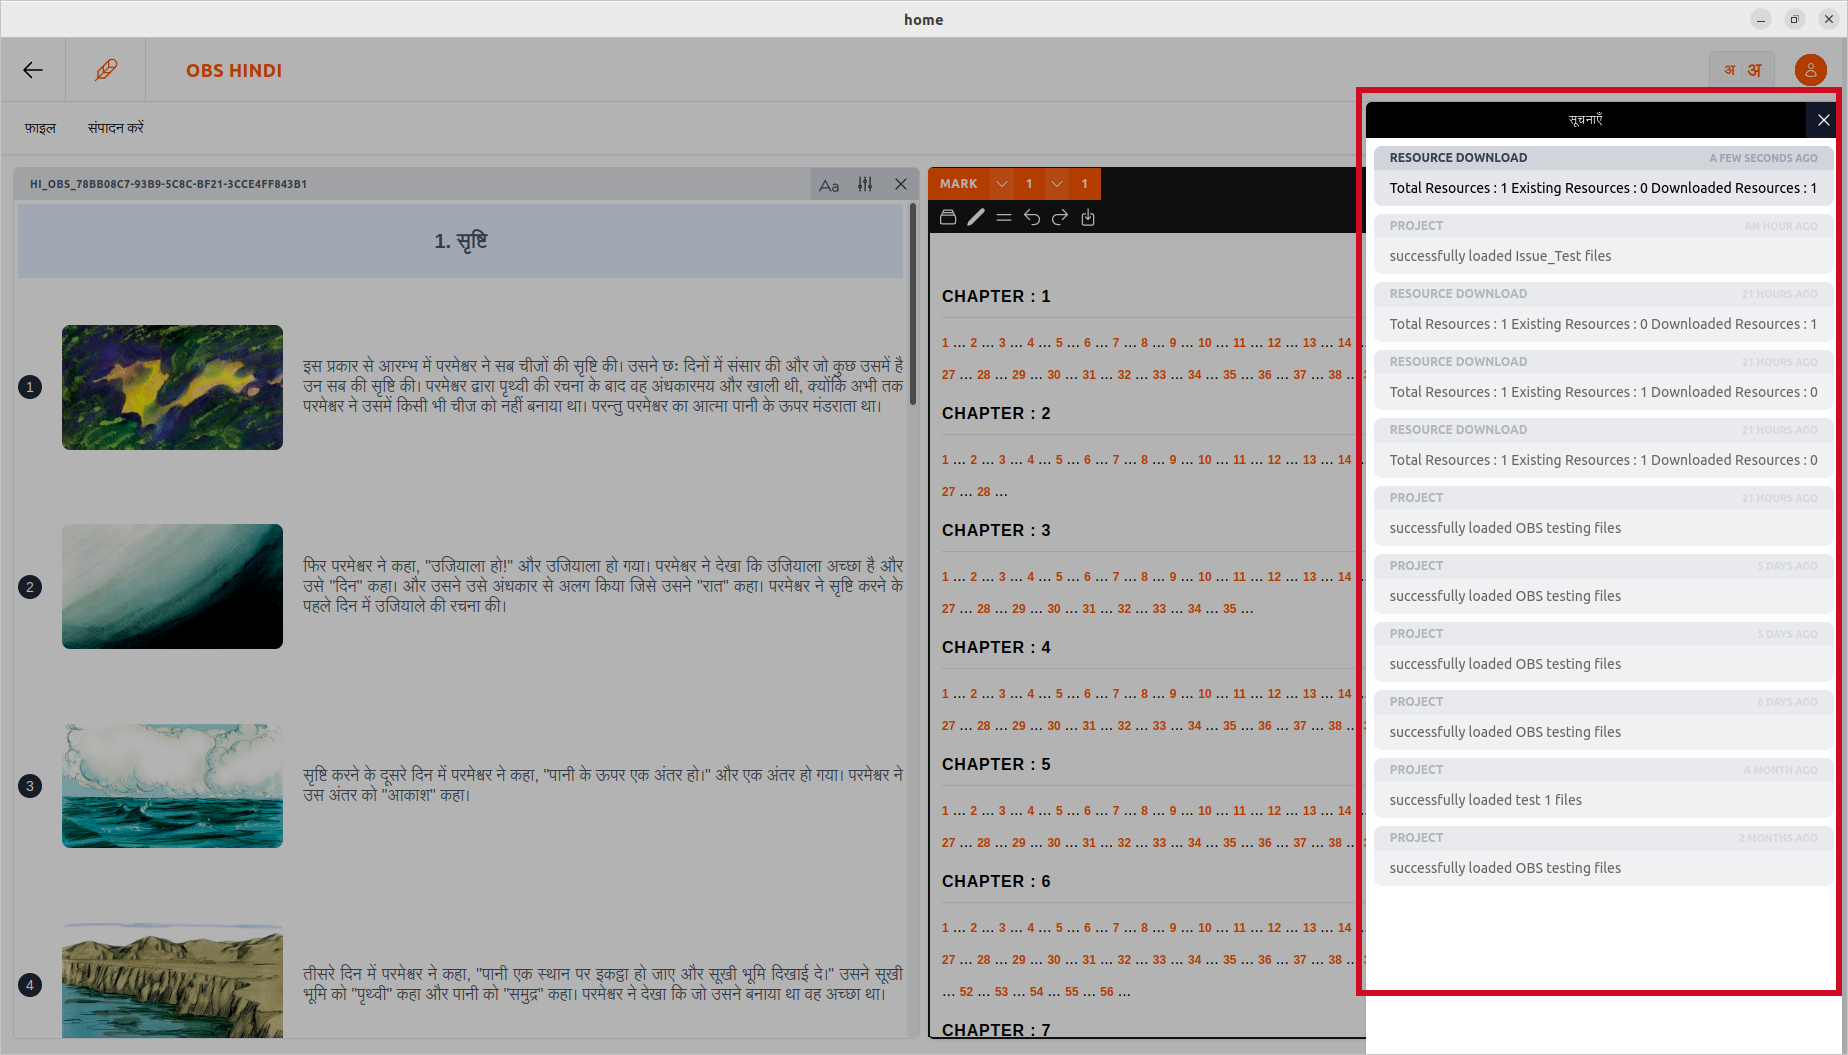This screenshot has width=1848, height=1055.
Task: Select the frame 2 light and darkness image
Action: coord(172,586)
